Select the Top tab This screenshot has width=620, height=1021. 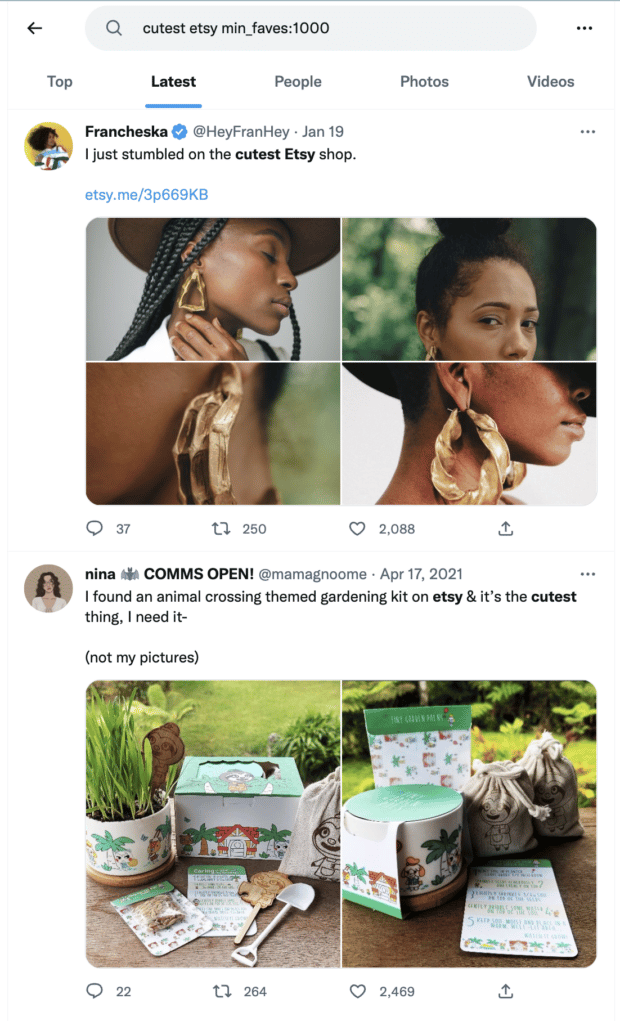click(x=59, y=81)
